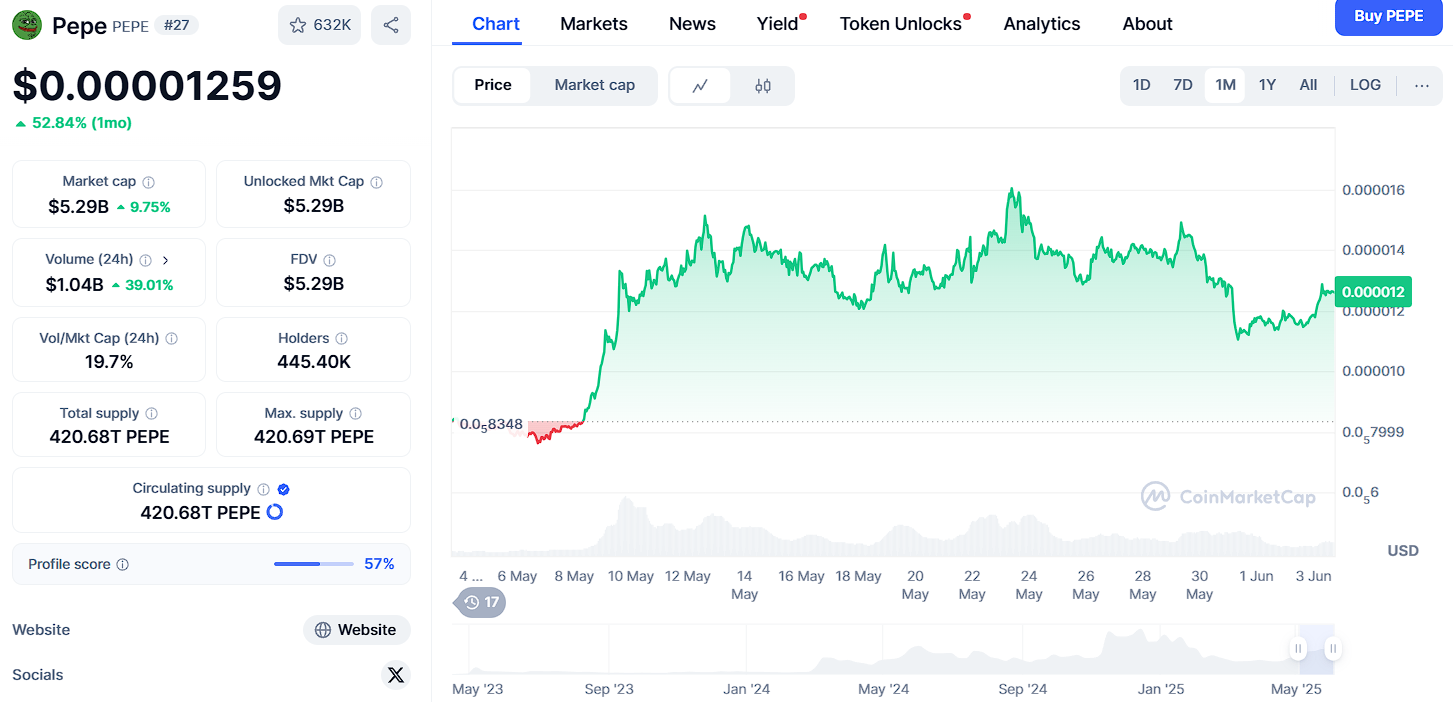
Task: Set chart range to 1D
Action: pyautogui.click(x=1141, y=85)
